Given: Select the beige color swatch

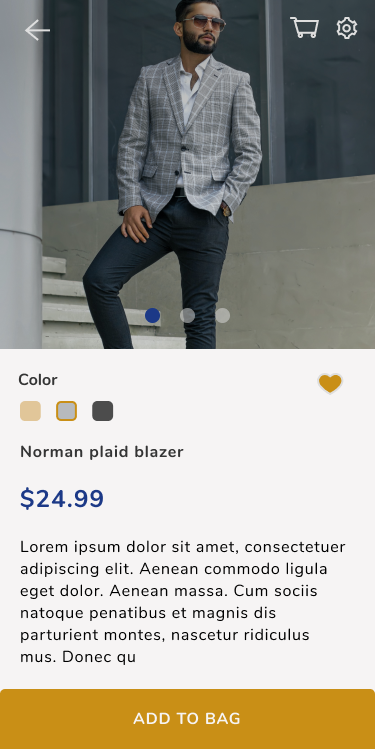Looking at the screenshot, I should pos(30,411).
